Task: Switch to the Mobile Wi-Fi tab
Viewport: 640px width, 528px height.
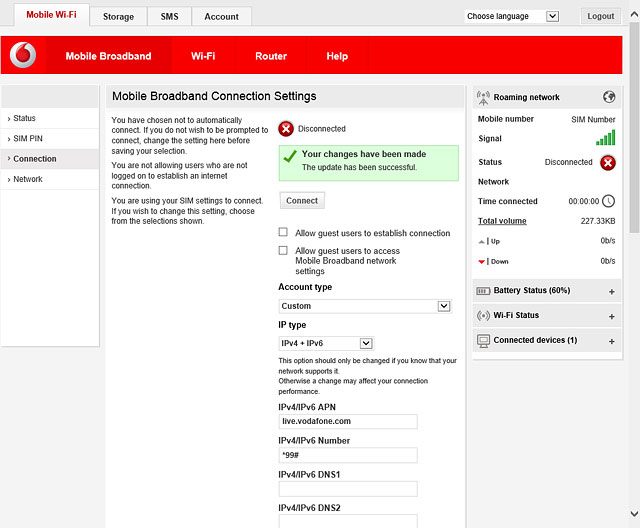Action: pyautogui.click(x=51, y=15)
